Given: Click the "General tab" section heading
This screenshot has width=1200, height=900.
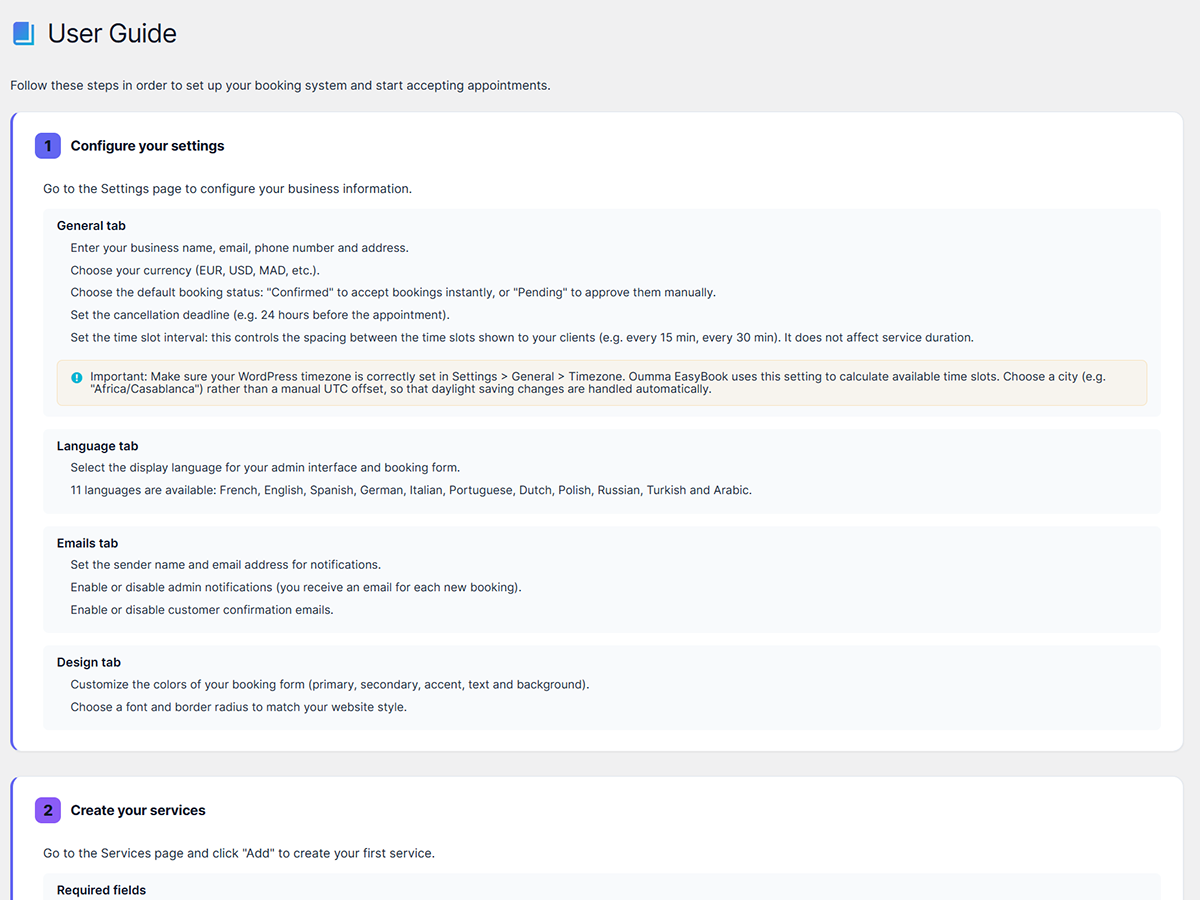Looking at the screenshot, I should [x=91, y=226].
